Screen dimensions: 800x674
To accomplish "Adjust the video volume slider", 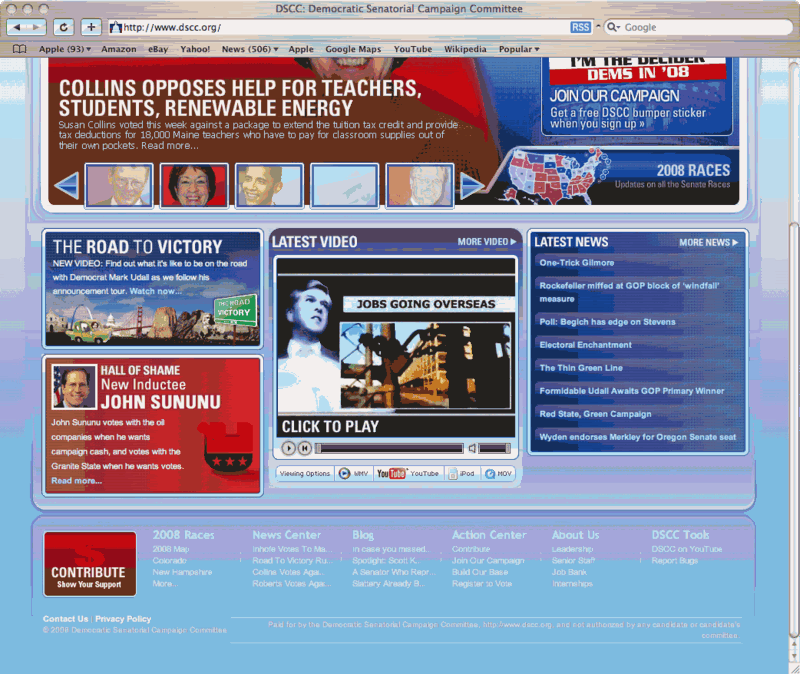I will pos(494,448).
